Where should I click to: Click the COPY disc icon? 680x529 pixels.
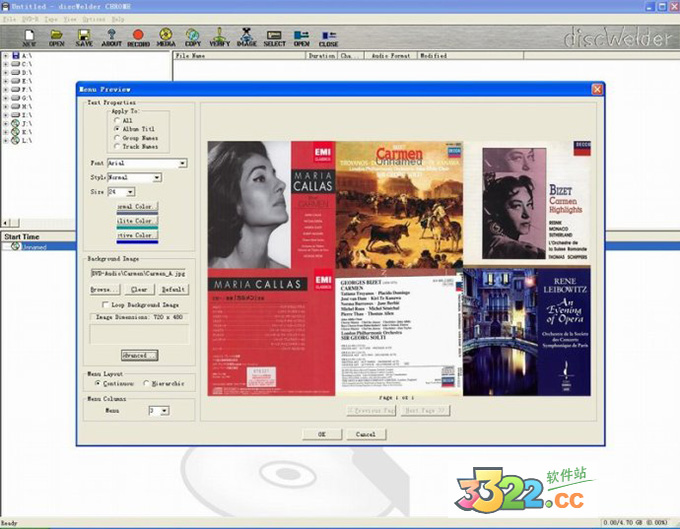pos(193,39)
